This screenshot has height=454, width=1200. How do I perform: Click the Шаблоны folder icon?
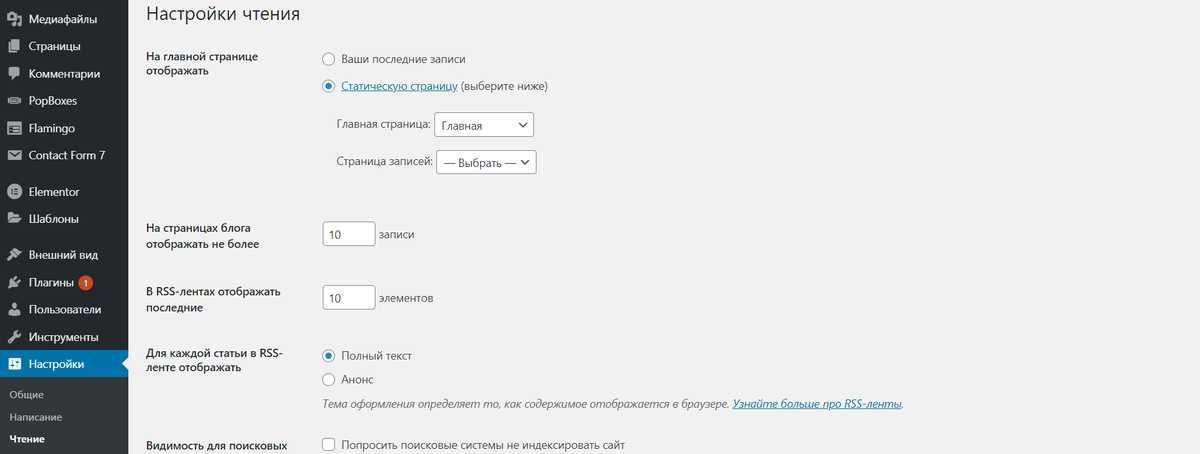pyautogui.click(x=14, y=219)
